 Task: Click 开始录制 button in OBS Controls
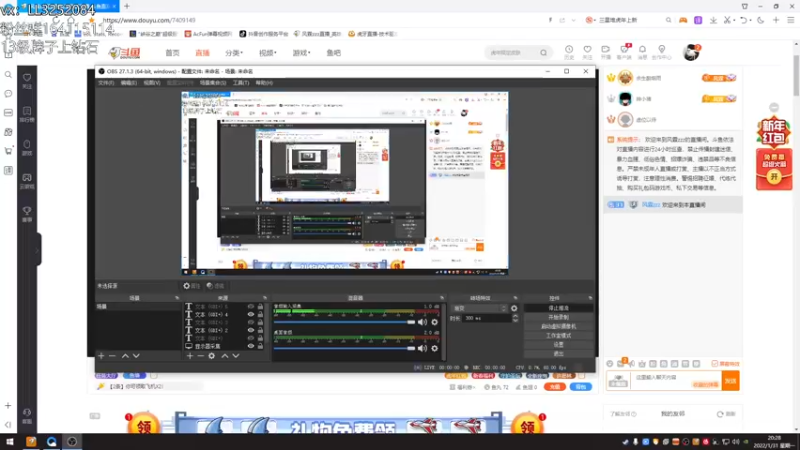[558, 317]
